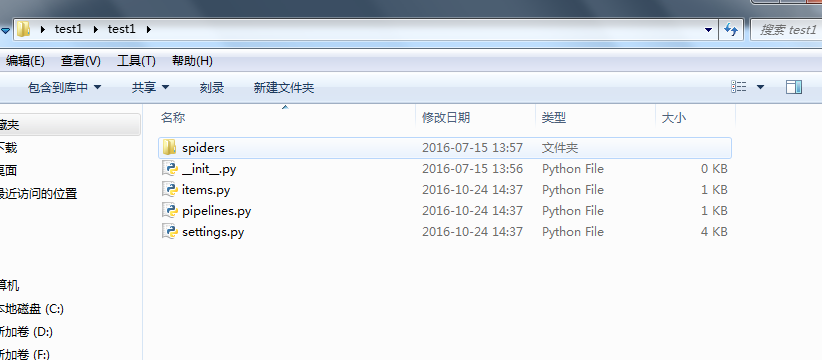This screenshot has width=822, height=360.
Task: Click the second test1 breadcrumb
Action: [x=122, y=29]
